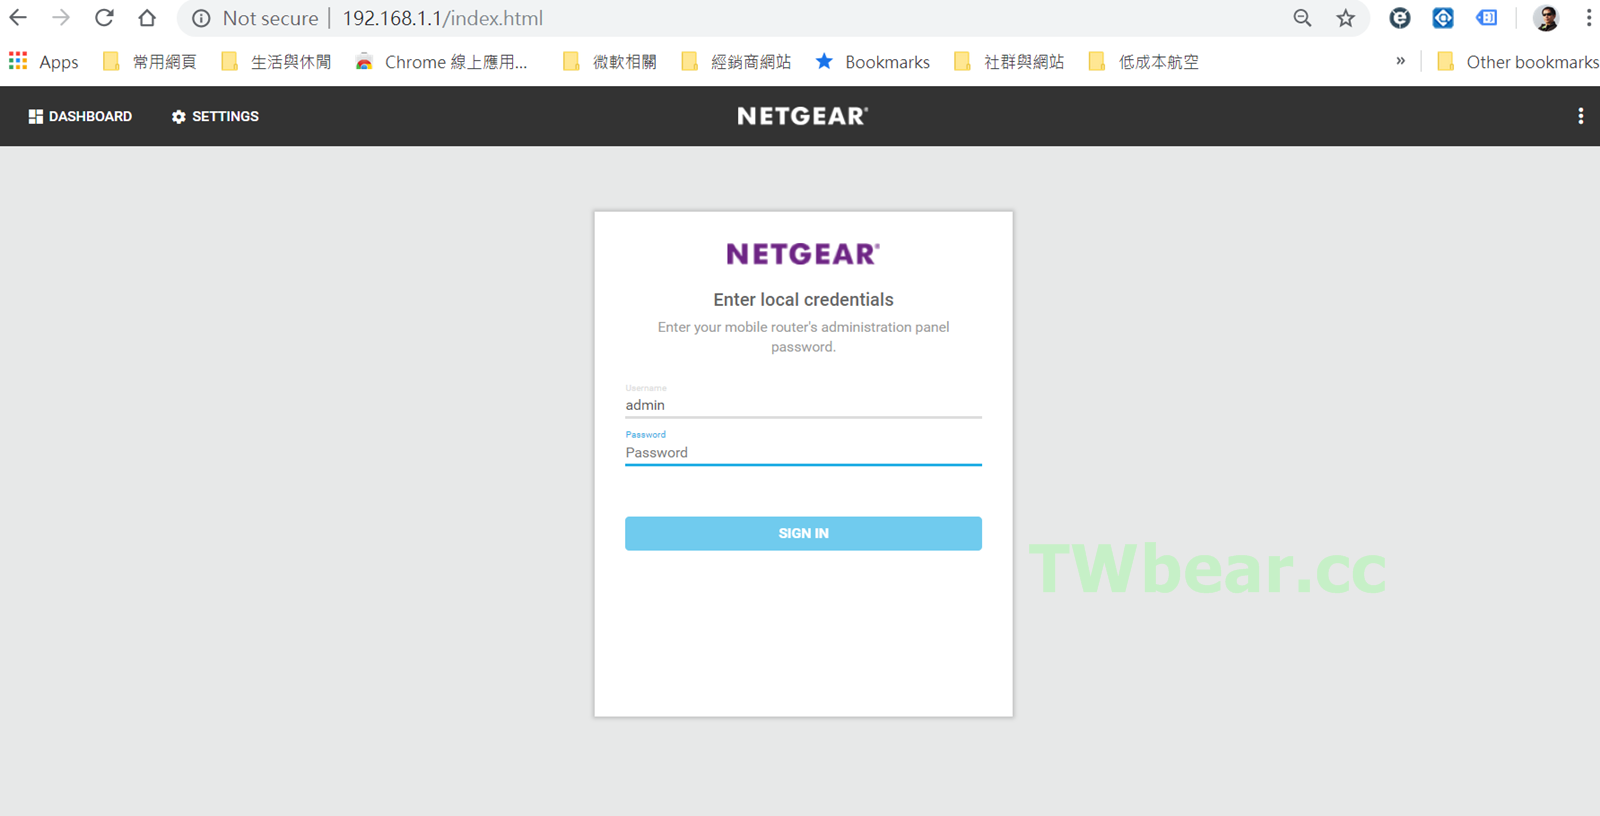Click the browser forward arrow
1600x816 pixels.
tap(61, 18)
